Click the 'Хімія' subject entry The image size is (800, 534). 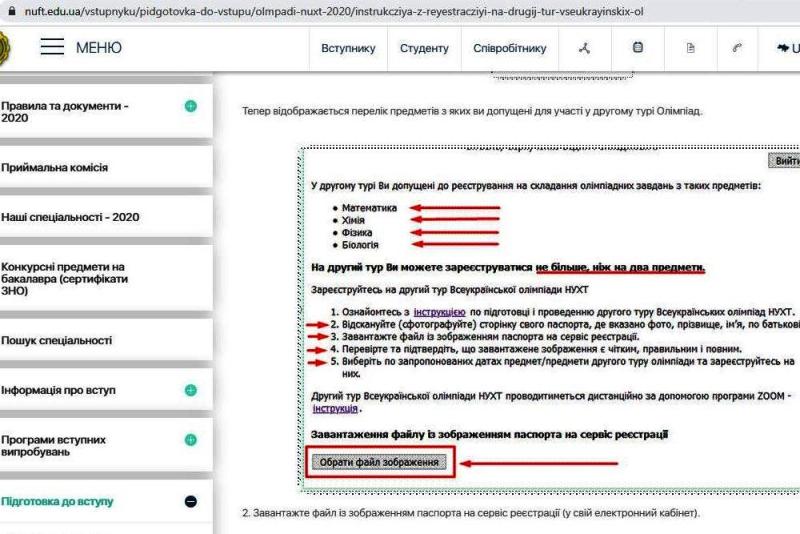tap(353, 220)
